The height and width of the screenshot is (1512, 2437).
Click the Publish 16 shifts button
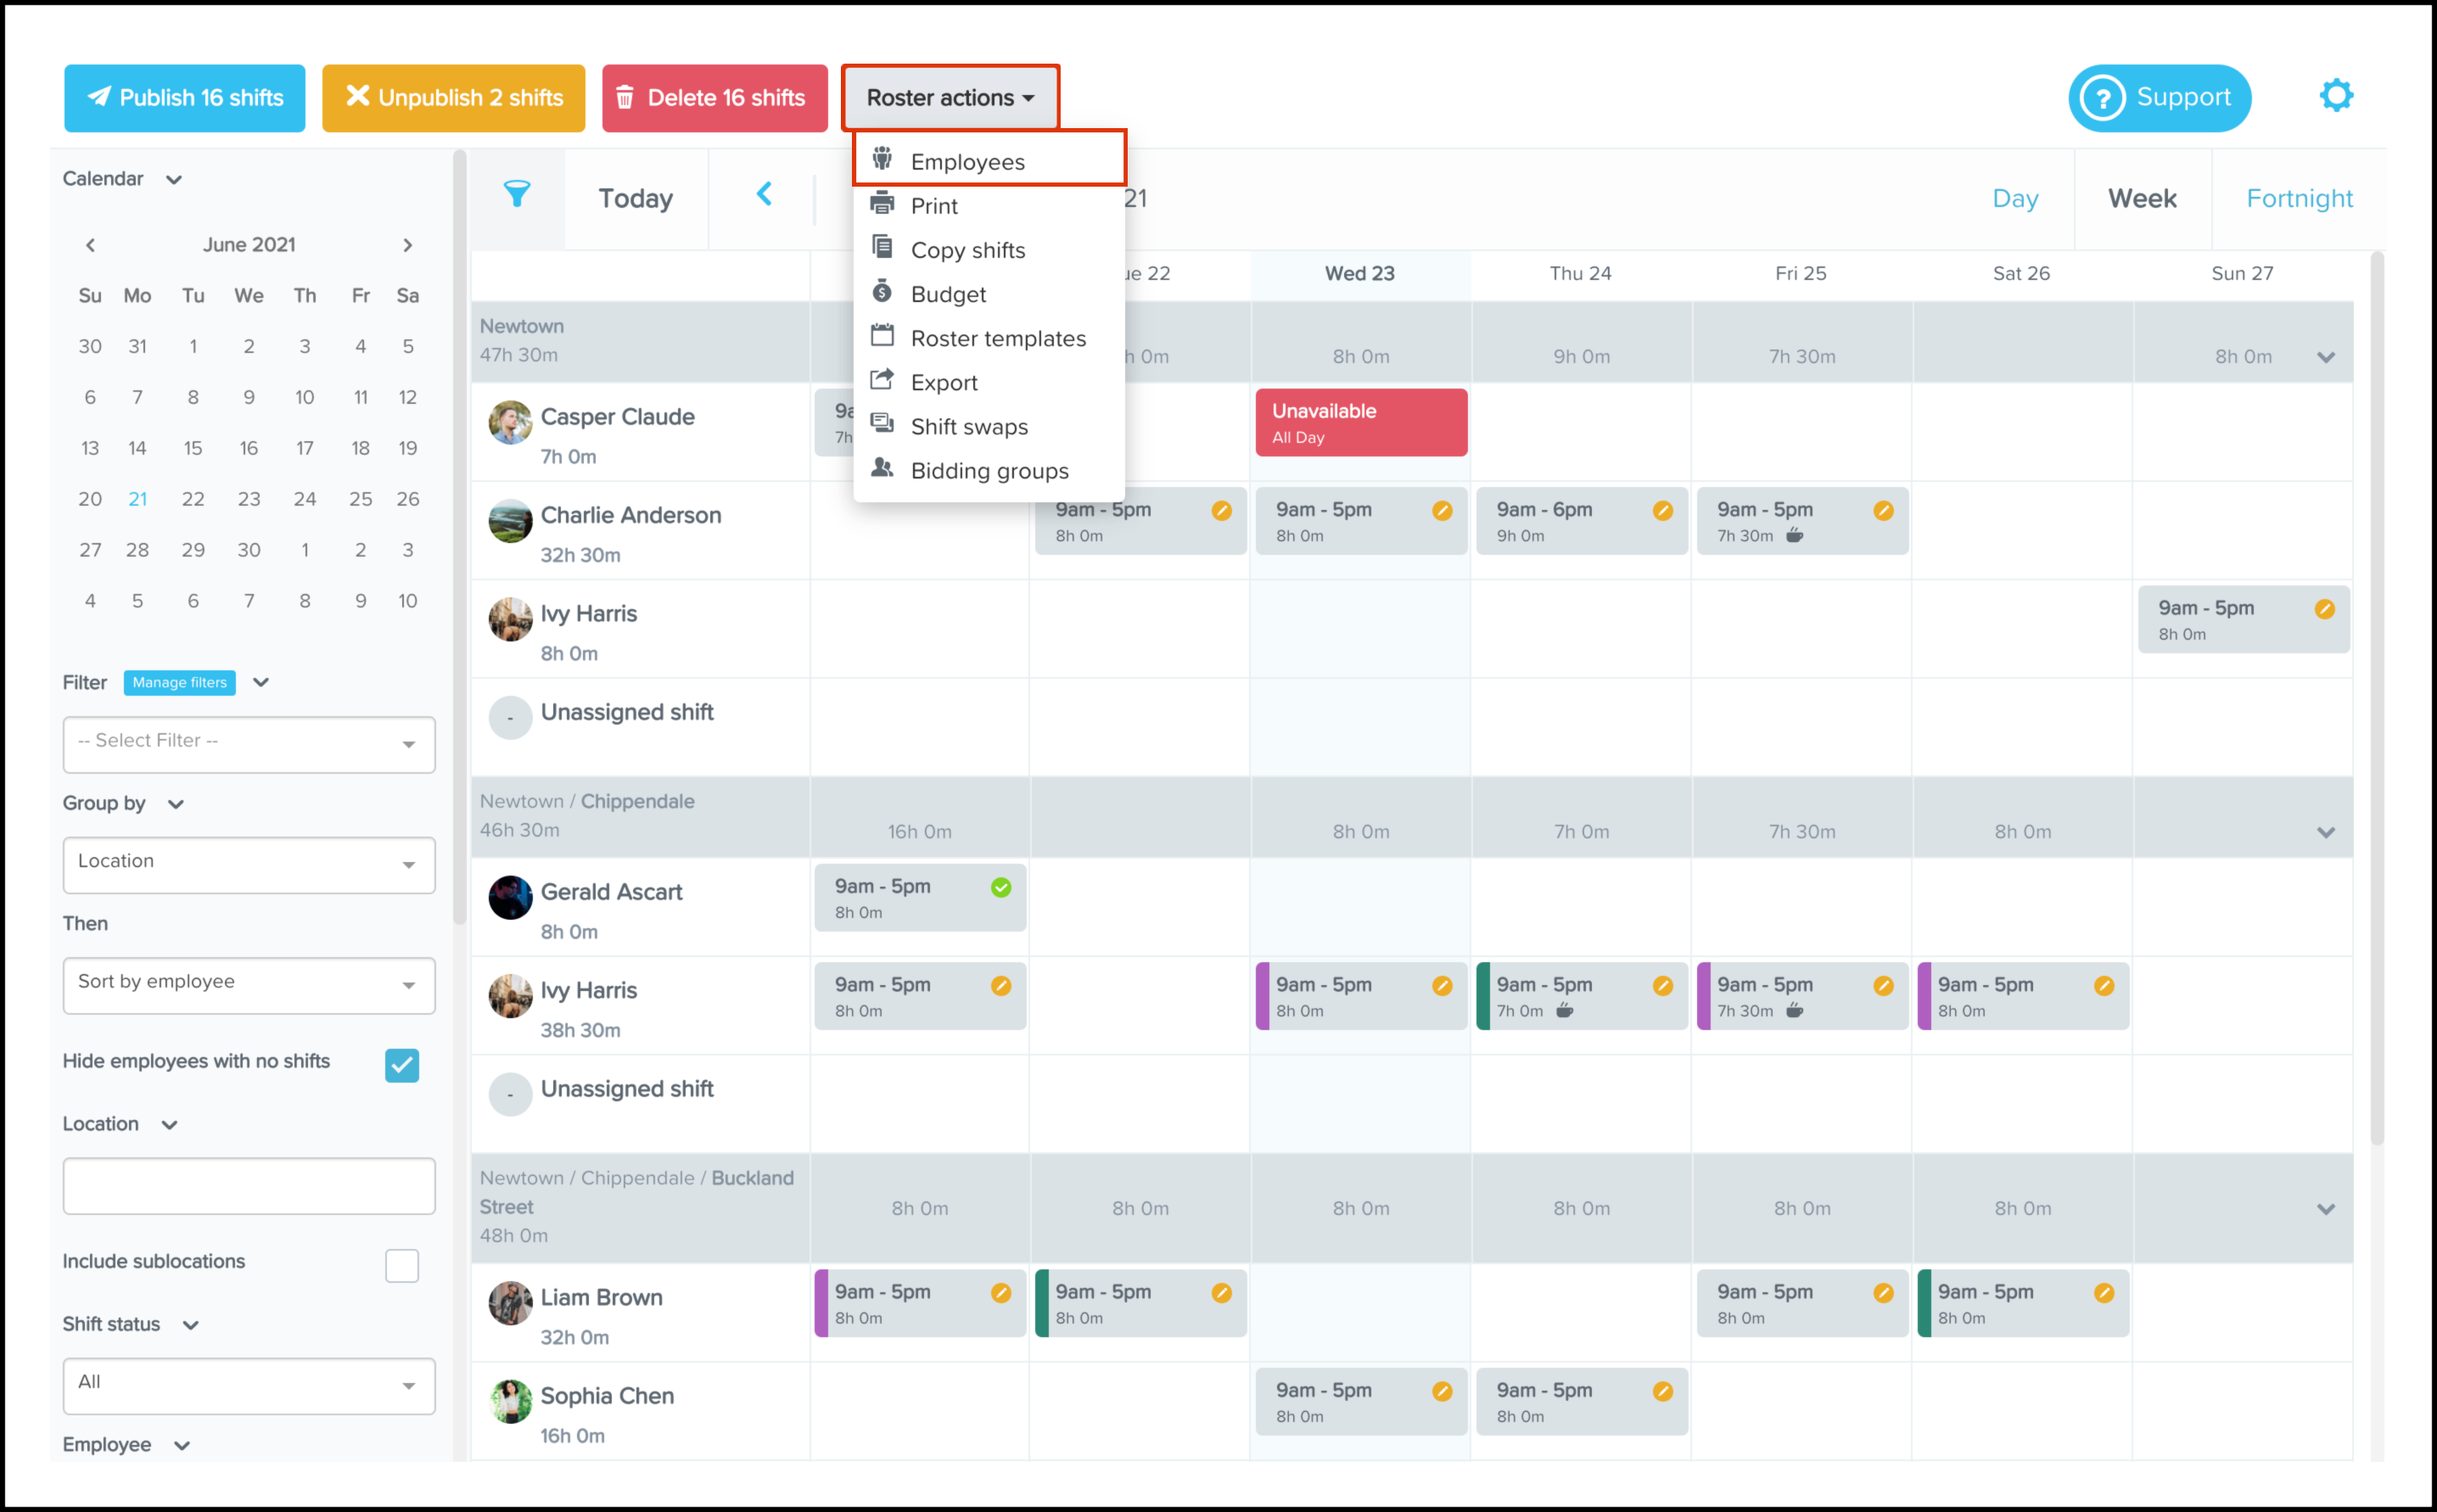[185, 98]
